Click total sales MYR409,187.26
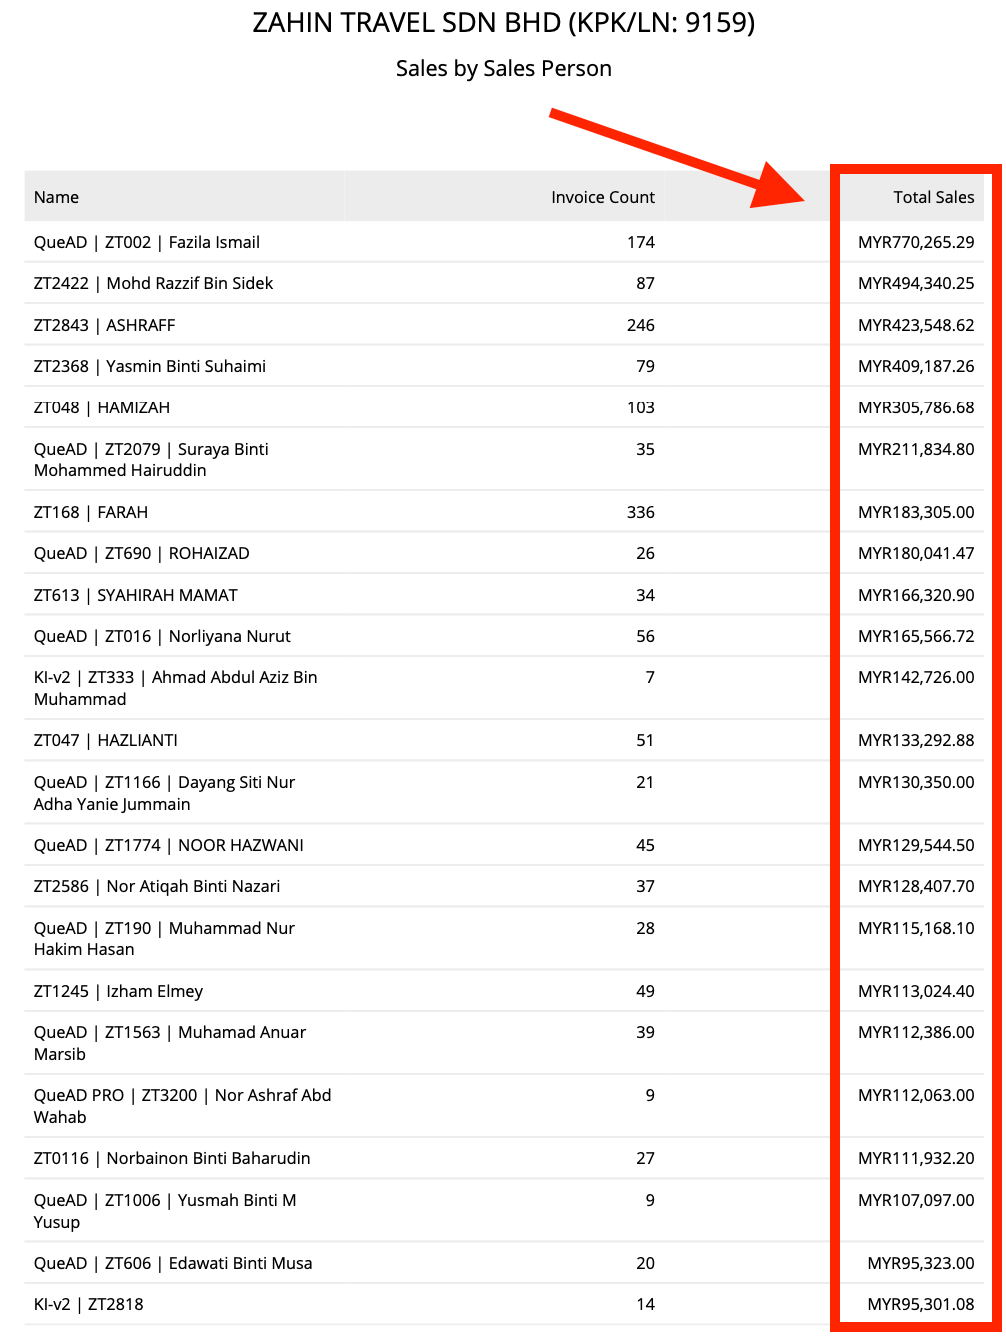The height and width of the screenshot is (1336, 1006). (x=916, y=366)
